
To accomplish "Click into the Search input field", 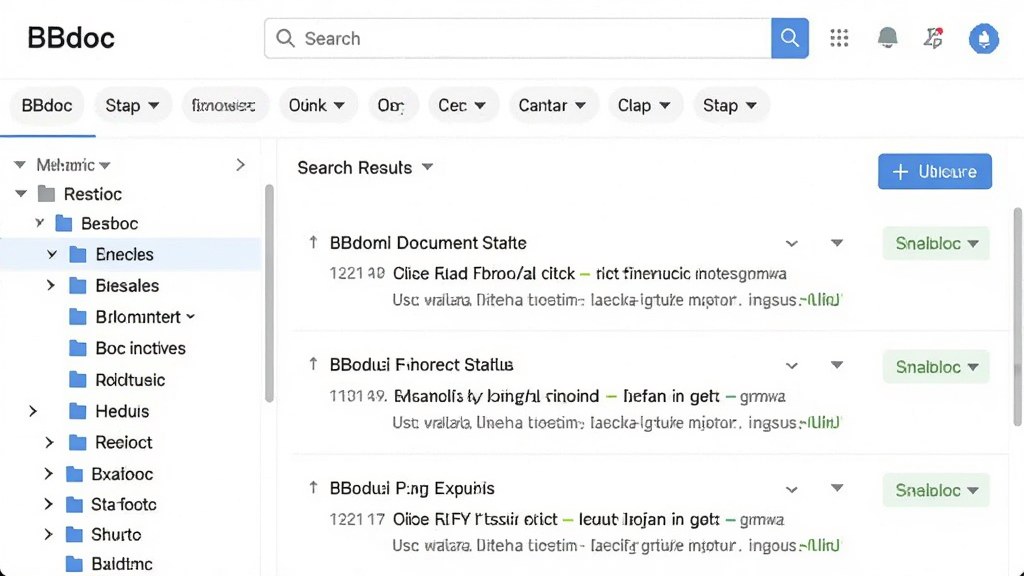I will coord(517,39).
